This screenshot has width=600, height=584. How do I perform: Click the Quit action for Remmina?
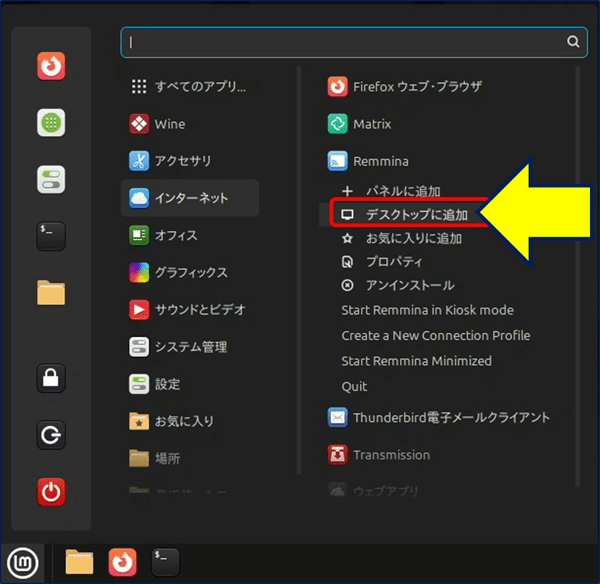[x=354, y=387]
